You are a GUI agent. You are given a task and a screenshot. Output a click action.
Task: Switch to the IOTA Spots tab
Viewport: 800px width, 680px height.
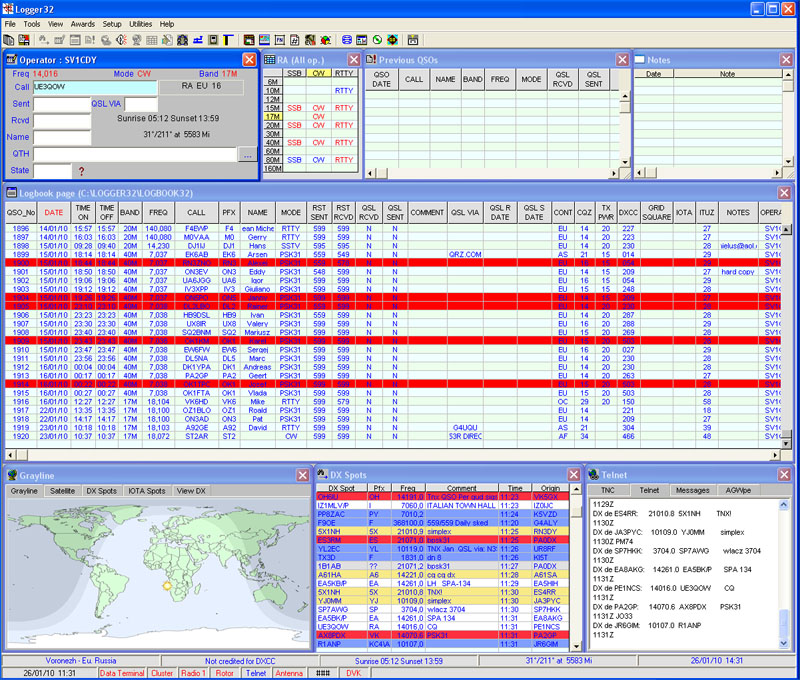tap(146, 491)
